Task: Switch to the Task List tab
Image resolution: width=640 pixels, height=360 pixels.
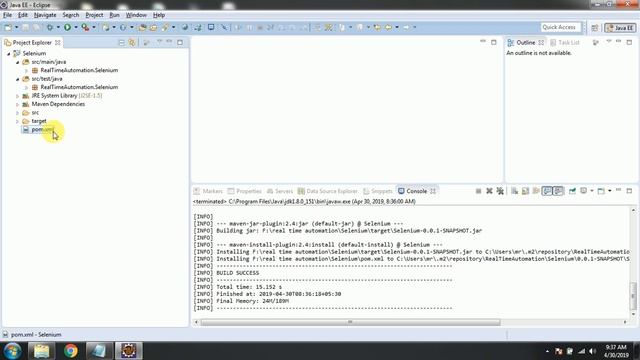Action: pos(565,42)
